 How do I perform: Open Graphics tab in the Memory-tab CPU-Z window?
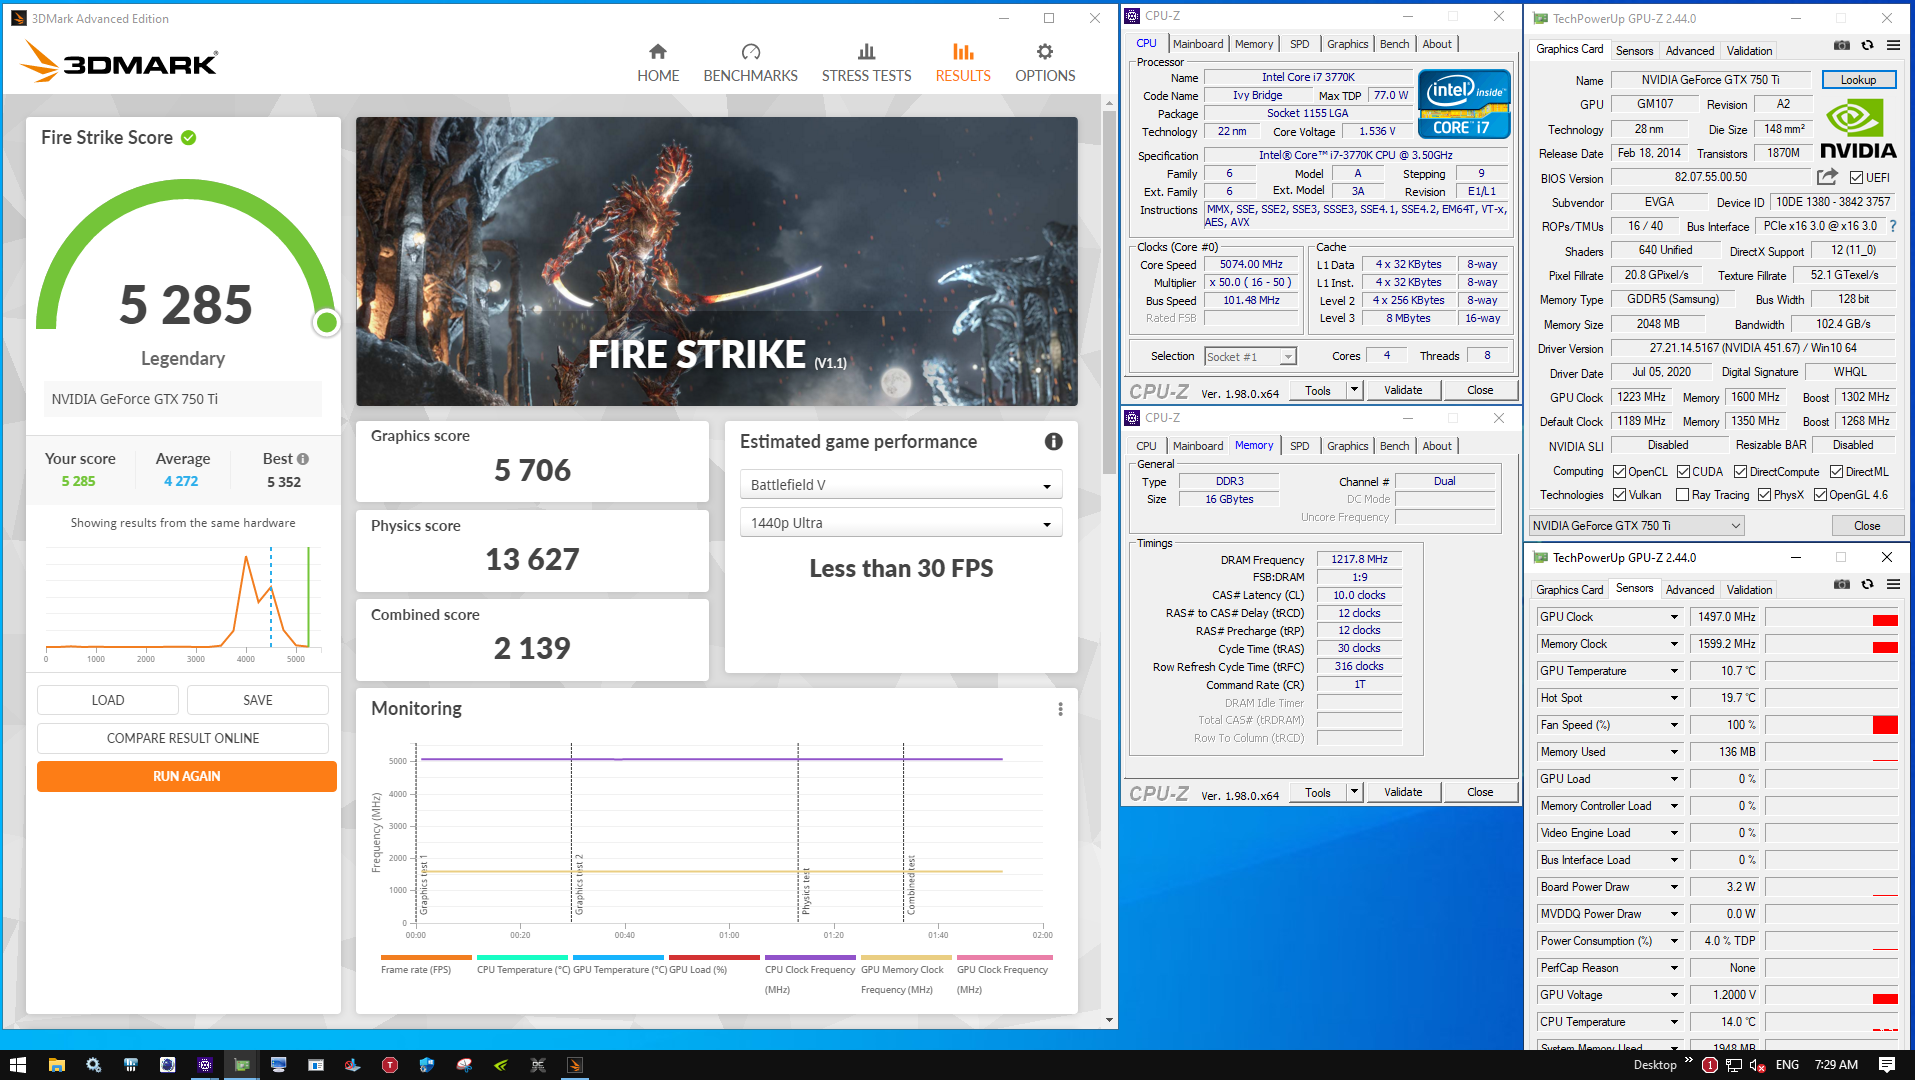1347,446
